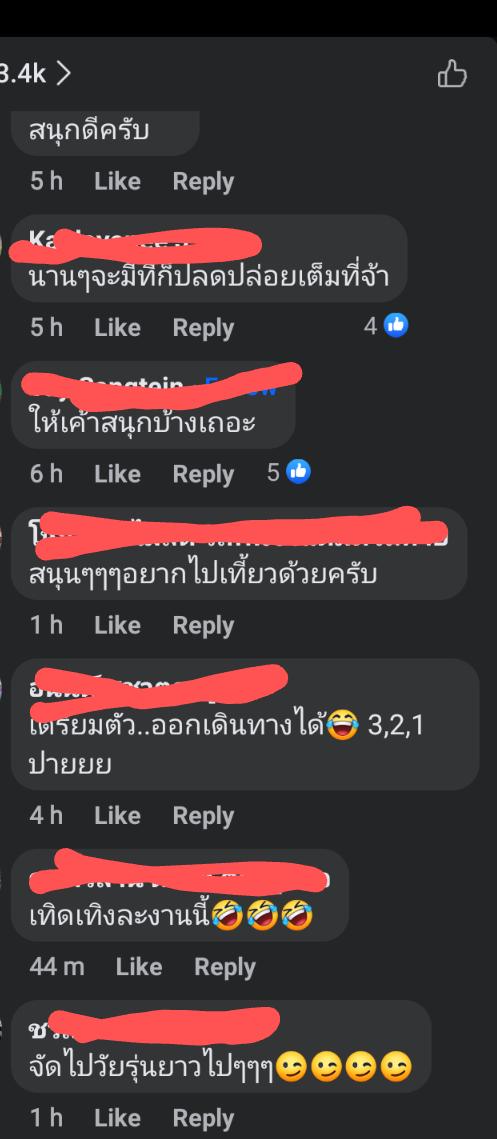Like the 'จัดไปวัยรุ่นยาวไป' comment
The image size is (497, 1139).
click(117, 1118)
